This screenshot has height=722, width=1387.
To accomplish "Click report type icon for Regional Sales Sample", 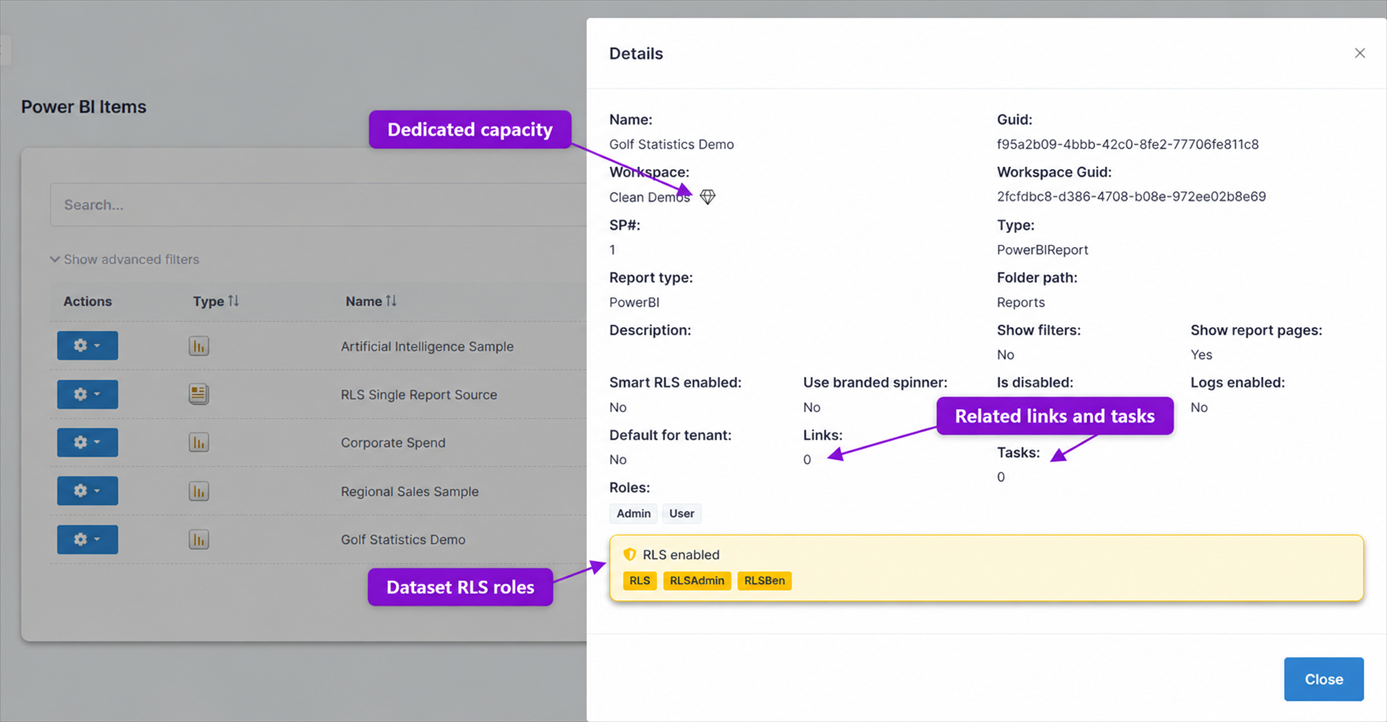I will click(x=199, y=491).
